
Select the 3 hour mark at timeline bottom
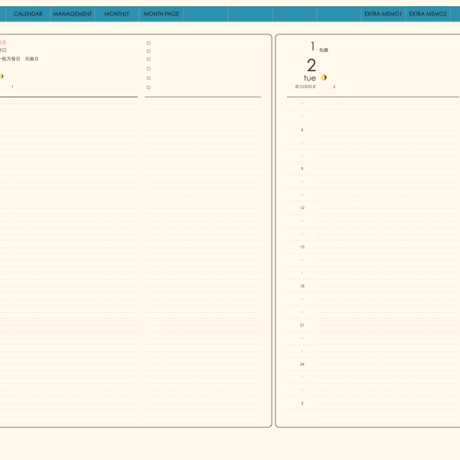pos(302,403)
